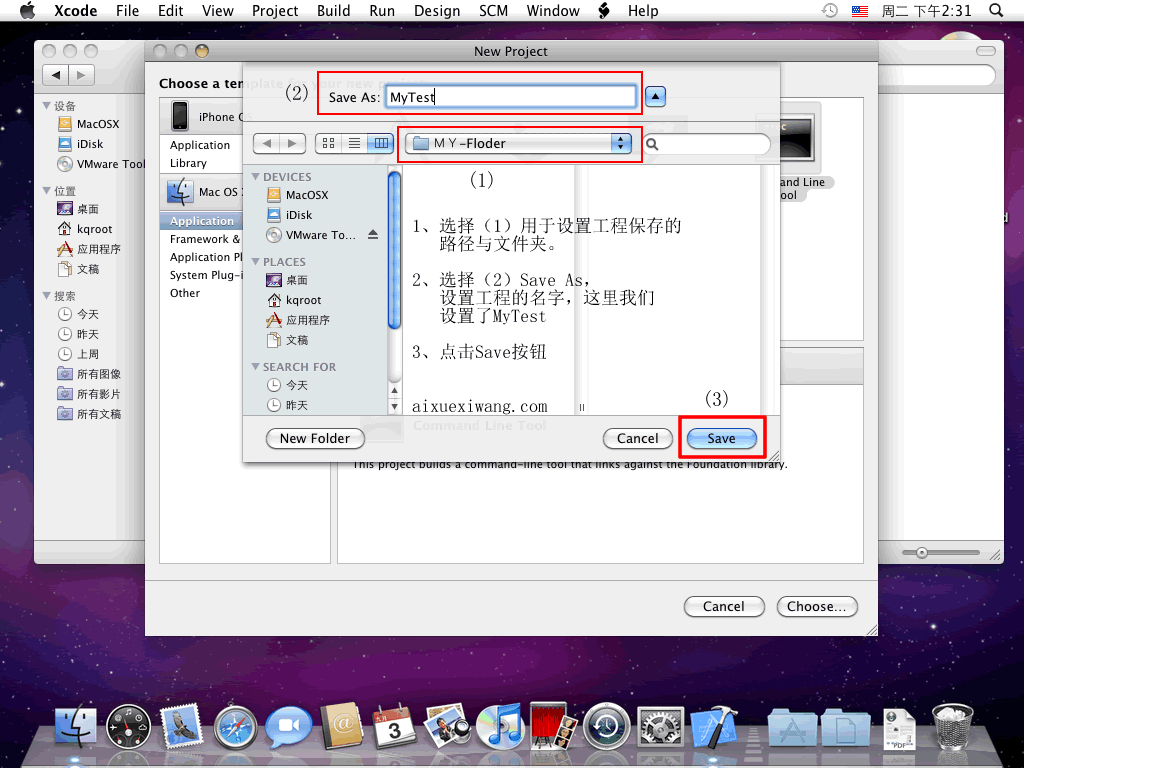Open Documents folder stack in Dock
Screen dimensions: 1152x768
pyautogui.click(x=845, y=728)
